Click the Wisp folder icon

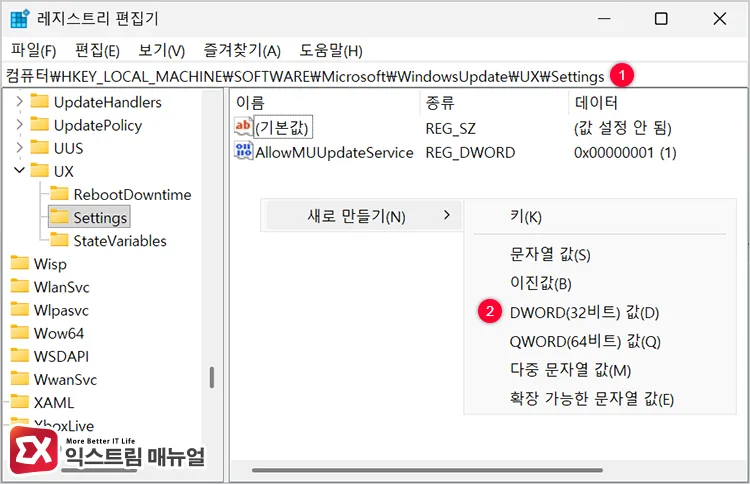coord(20,263)
